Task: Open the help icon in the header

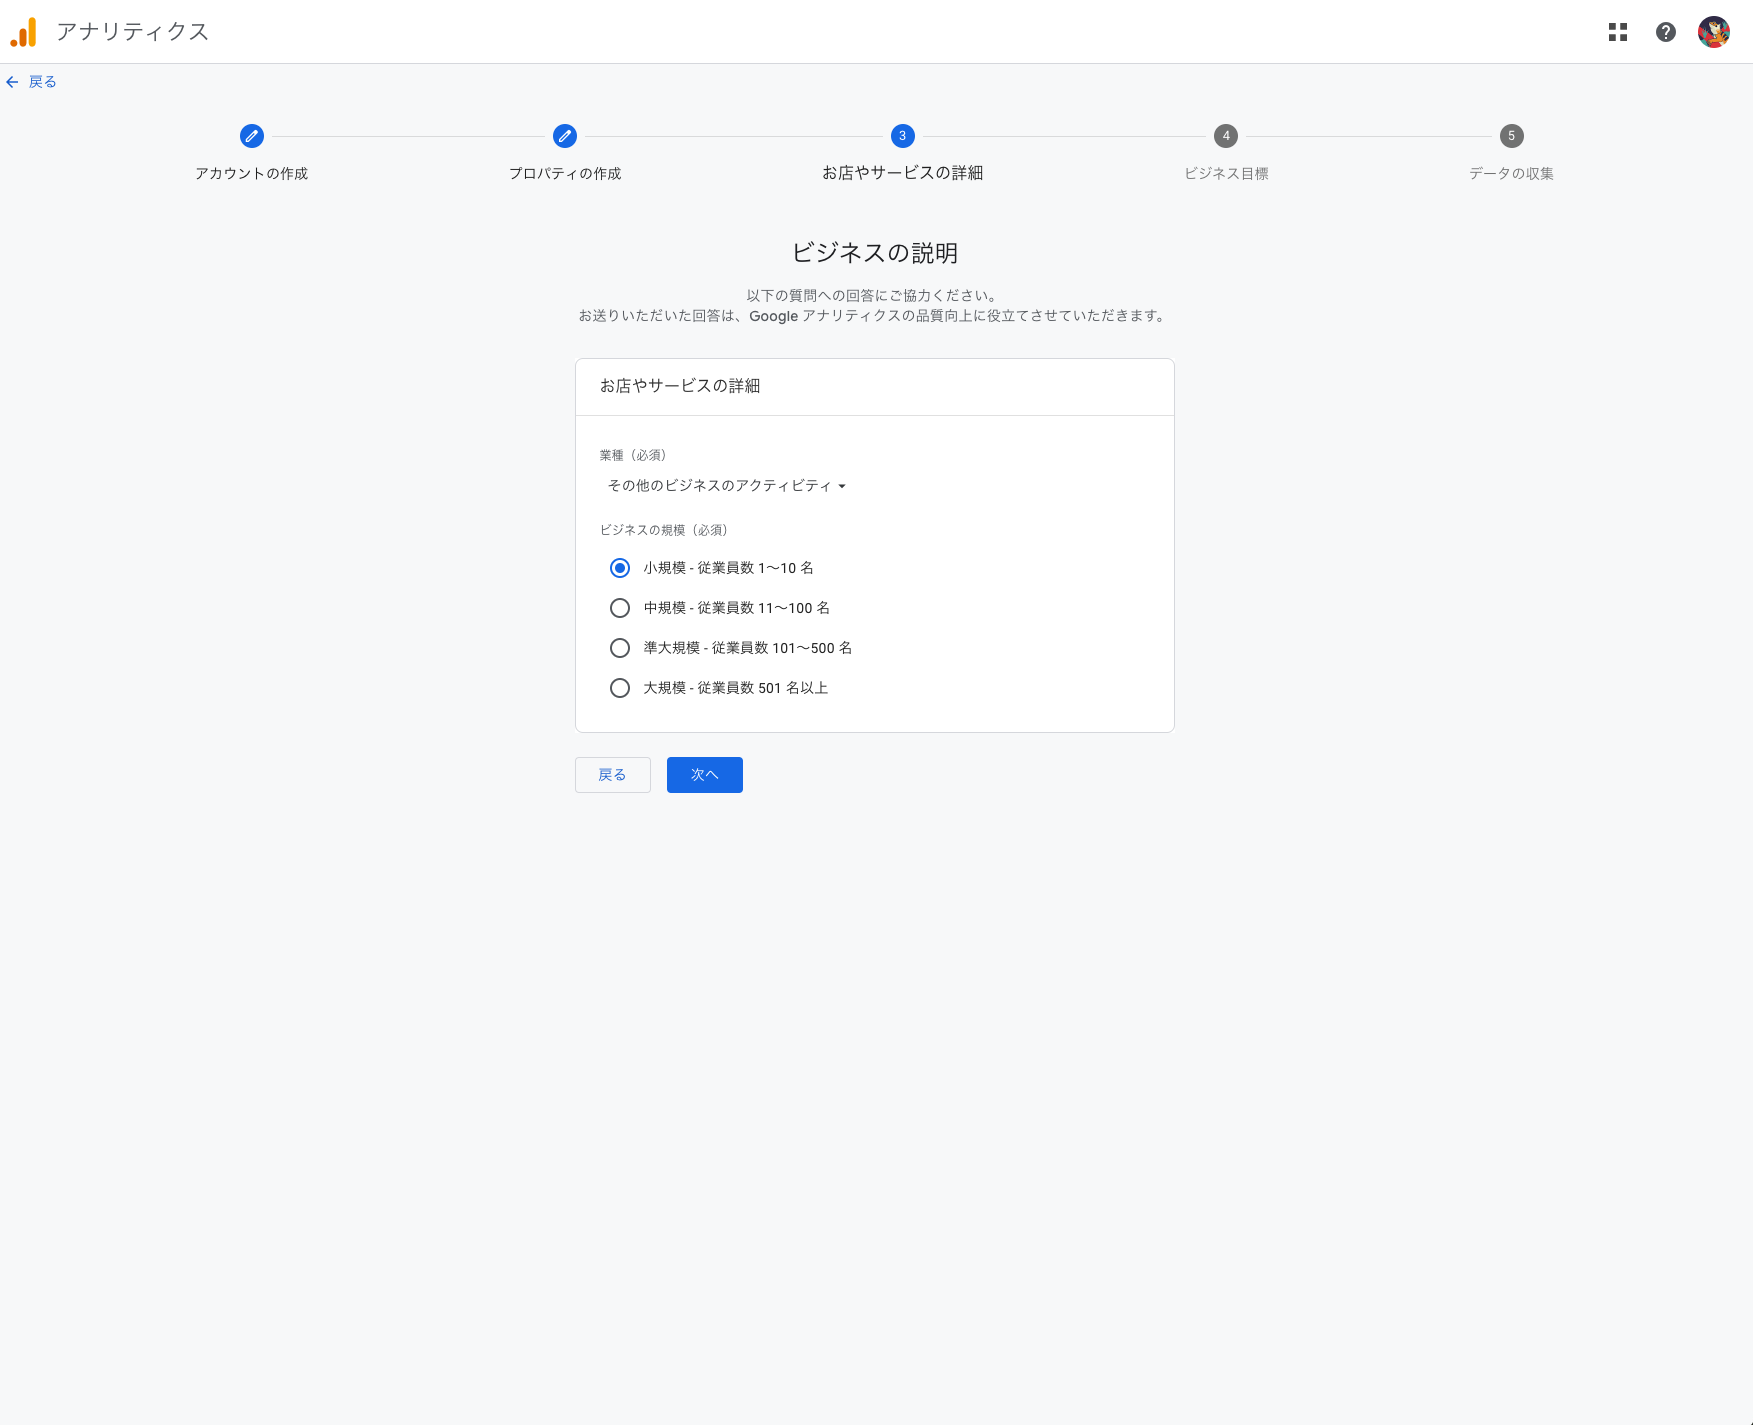Action: (x=1666, y=32)
